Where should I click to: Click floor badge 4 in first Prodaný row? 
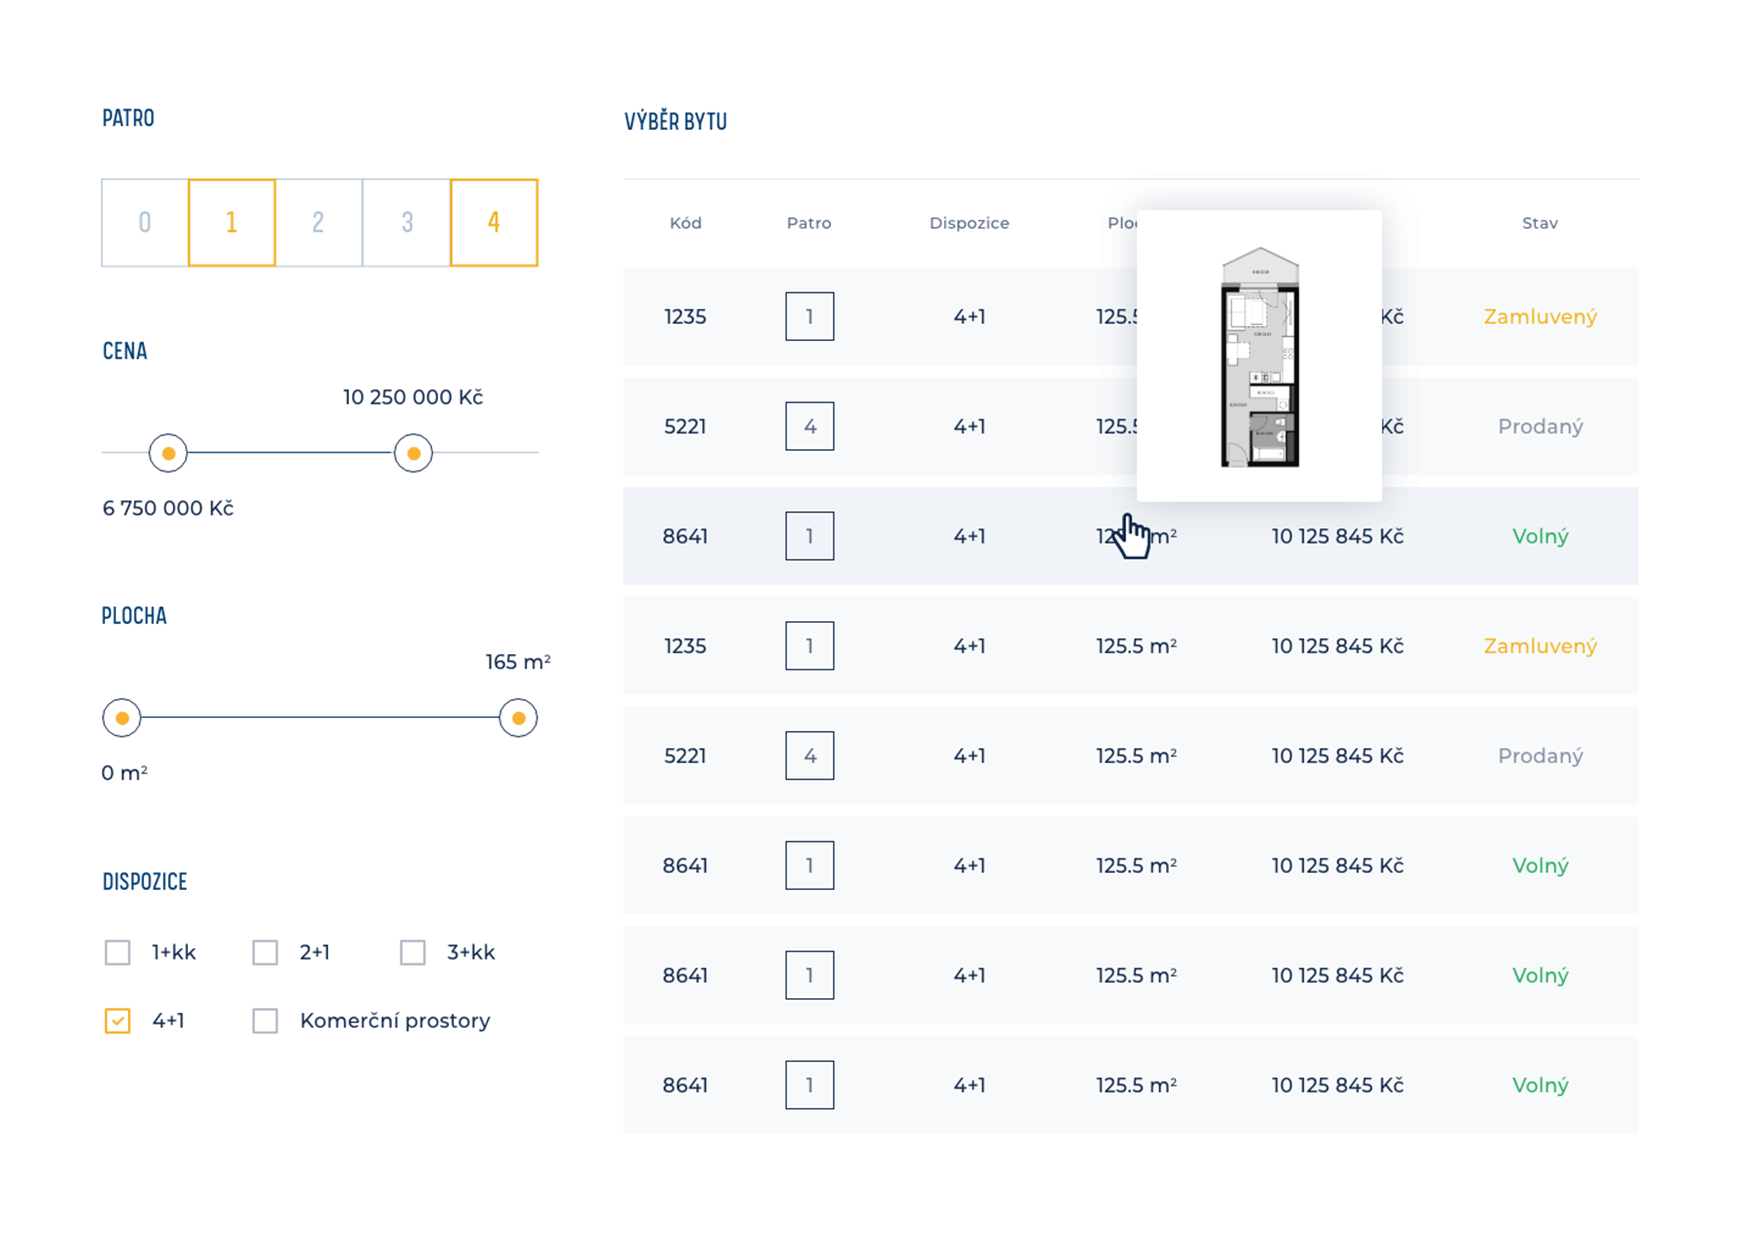(x=810, y=426)
